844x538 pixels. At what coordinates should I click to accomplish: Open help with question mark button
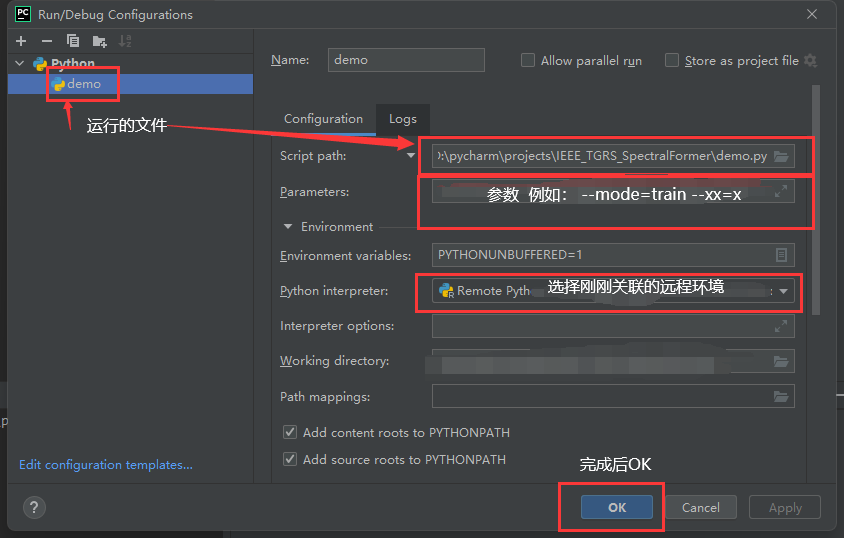point(34,507)
